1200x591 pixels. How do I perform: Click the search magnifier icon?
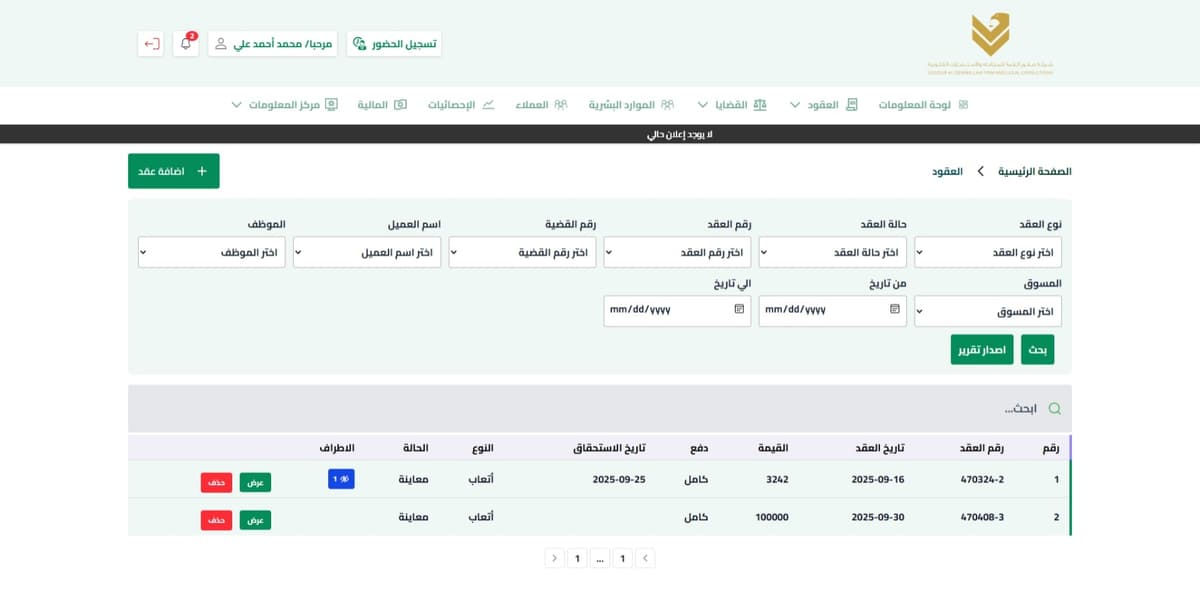click(1053, 409)
